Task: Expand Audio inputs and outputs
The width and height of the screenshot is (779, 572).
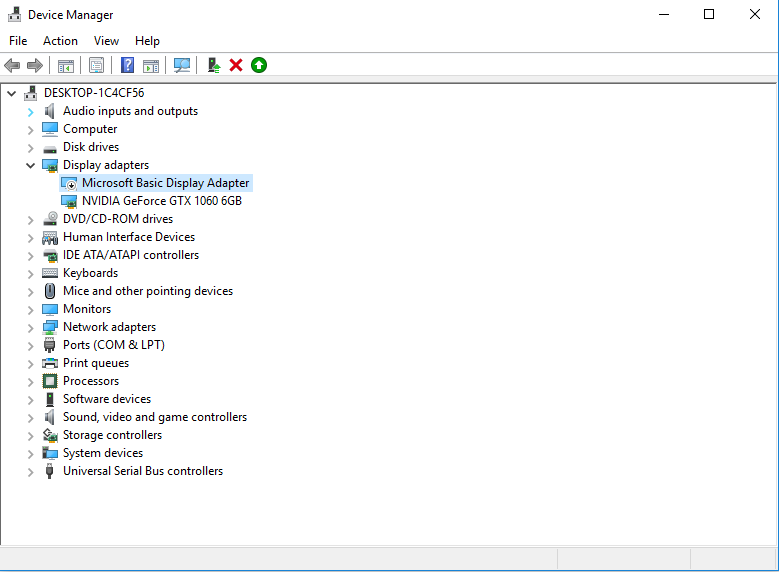Action: pyautogui.click(x=30, y=112)
